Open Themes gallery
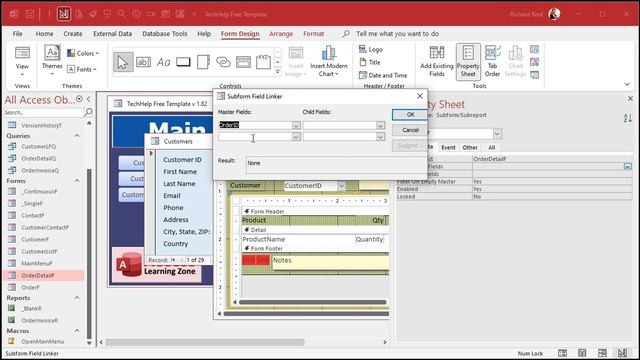This screenshot has width=640, height=360. (52, 60)
